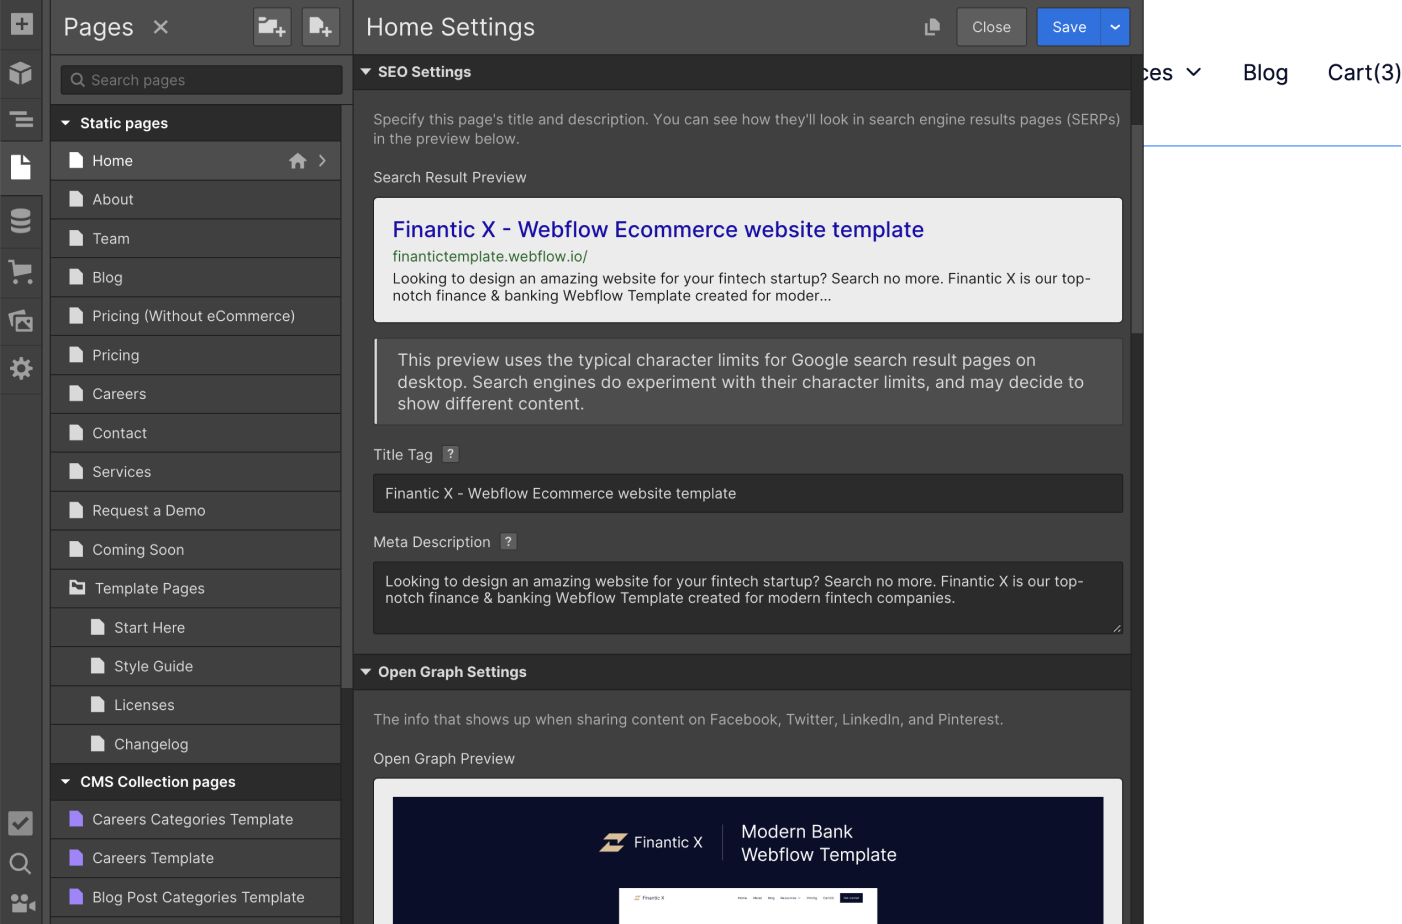Open the Add elements panel
Viewport: 1402px width, 924px height.
21,24
